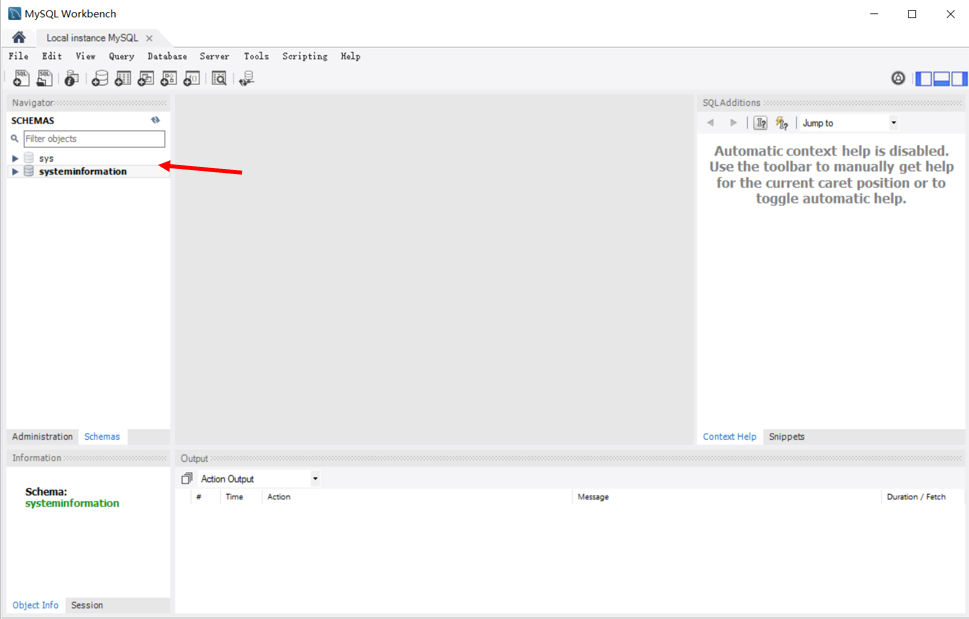Create a new view toolbar icon
The height and width of the screenshot is (619, 969).
146,78
